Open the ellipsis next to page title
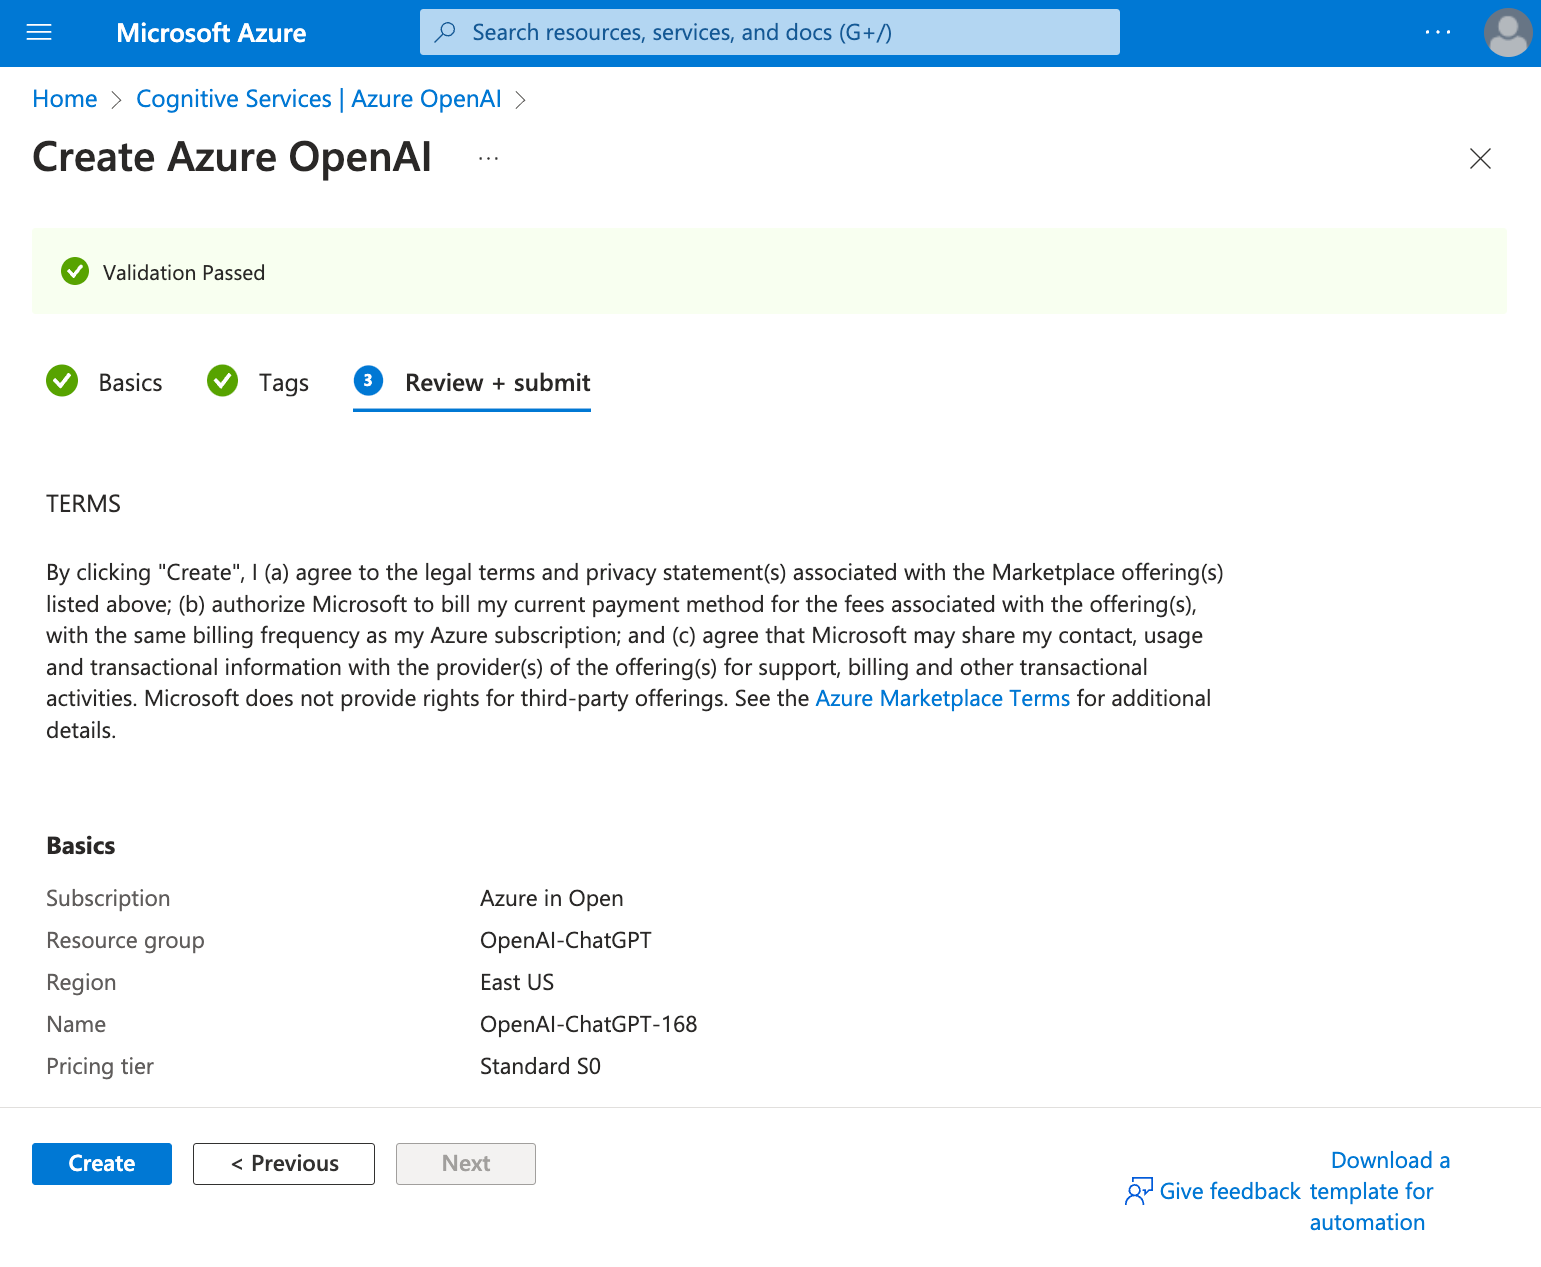1541x1267 pixels. (488, 158)
